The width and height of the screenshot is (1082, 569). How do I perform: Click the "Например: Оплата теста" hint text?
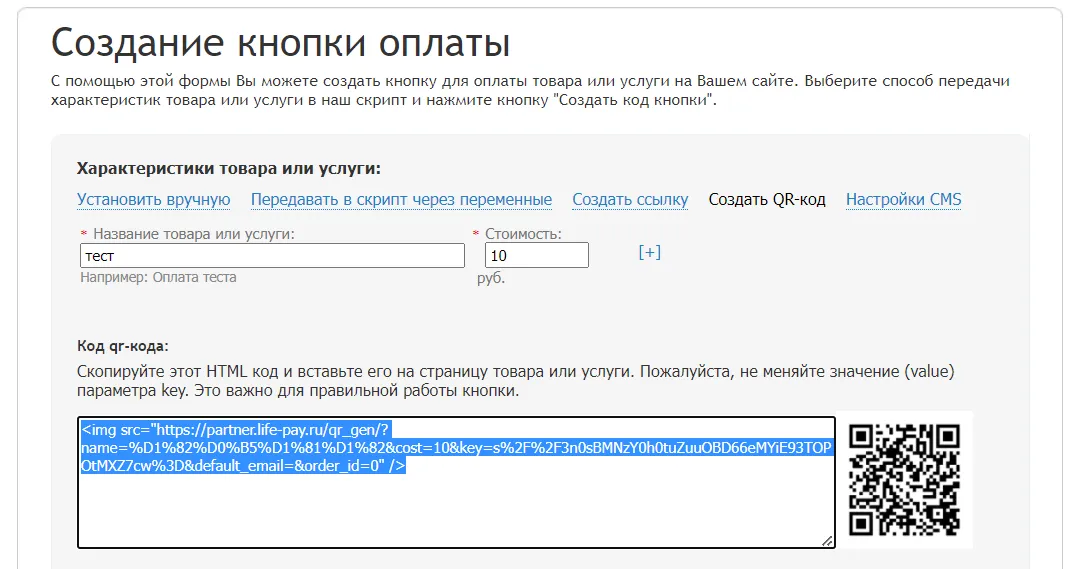click(158, 277)
